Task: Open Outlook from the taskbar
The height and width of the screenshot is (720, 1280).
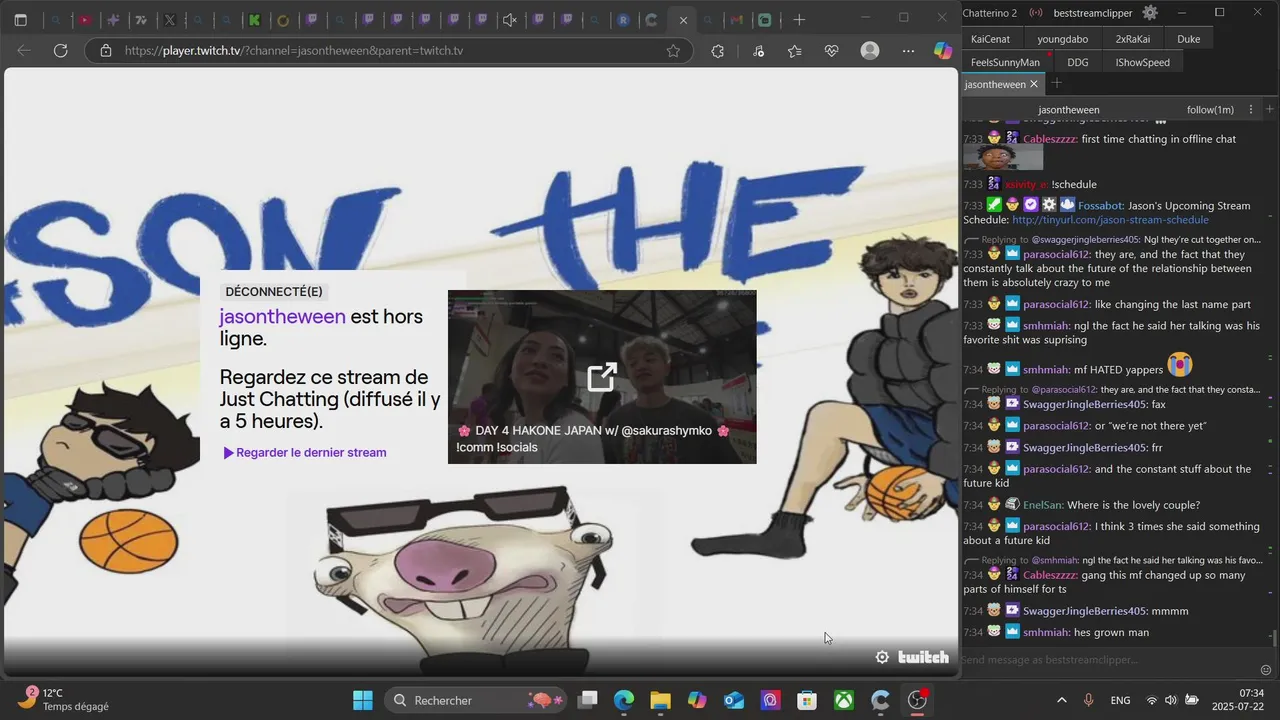Action: click(734, 700)
